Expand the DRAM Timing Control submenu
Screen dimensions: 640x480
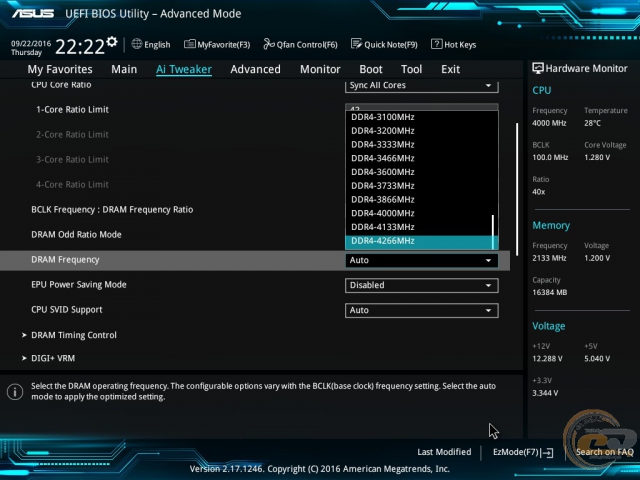point(74,335)
